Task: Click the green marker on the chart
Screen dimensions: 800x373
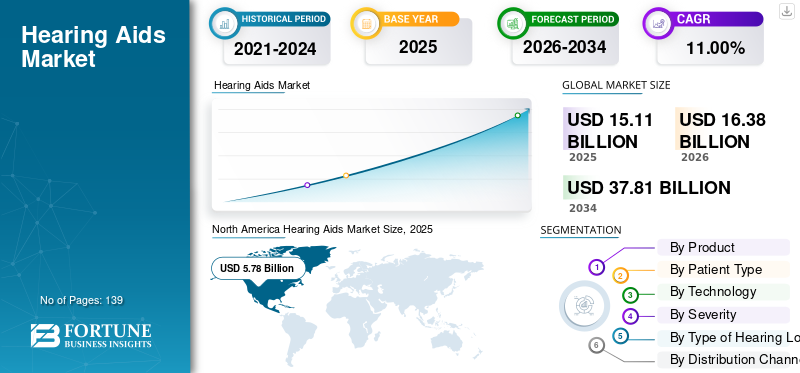Action: pos(517,115)
